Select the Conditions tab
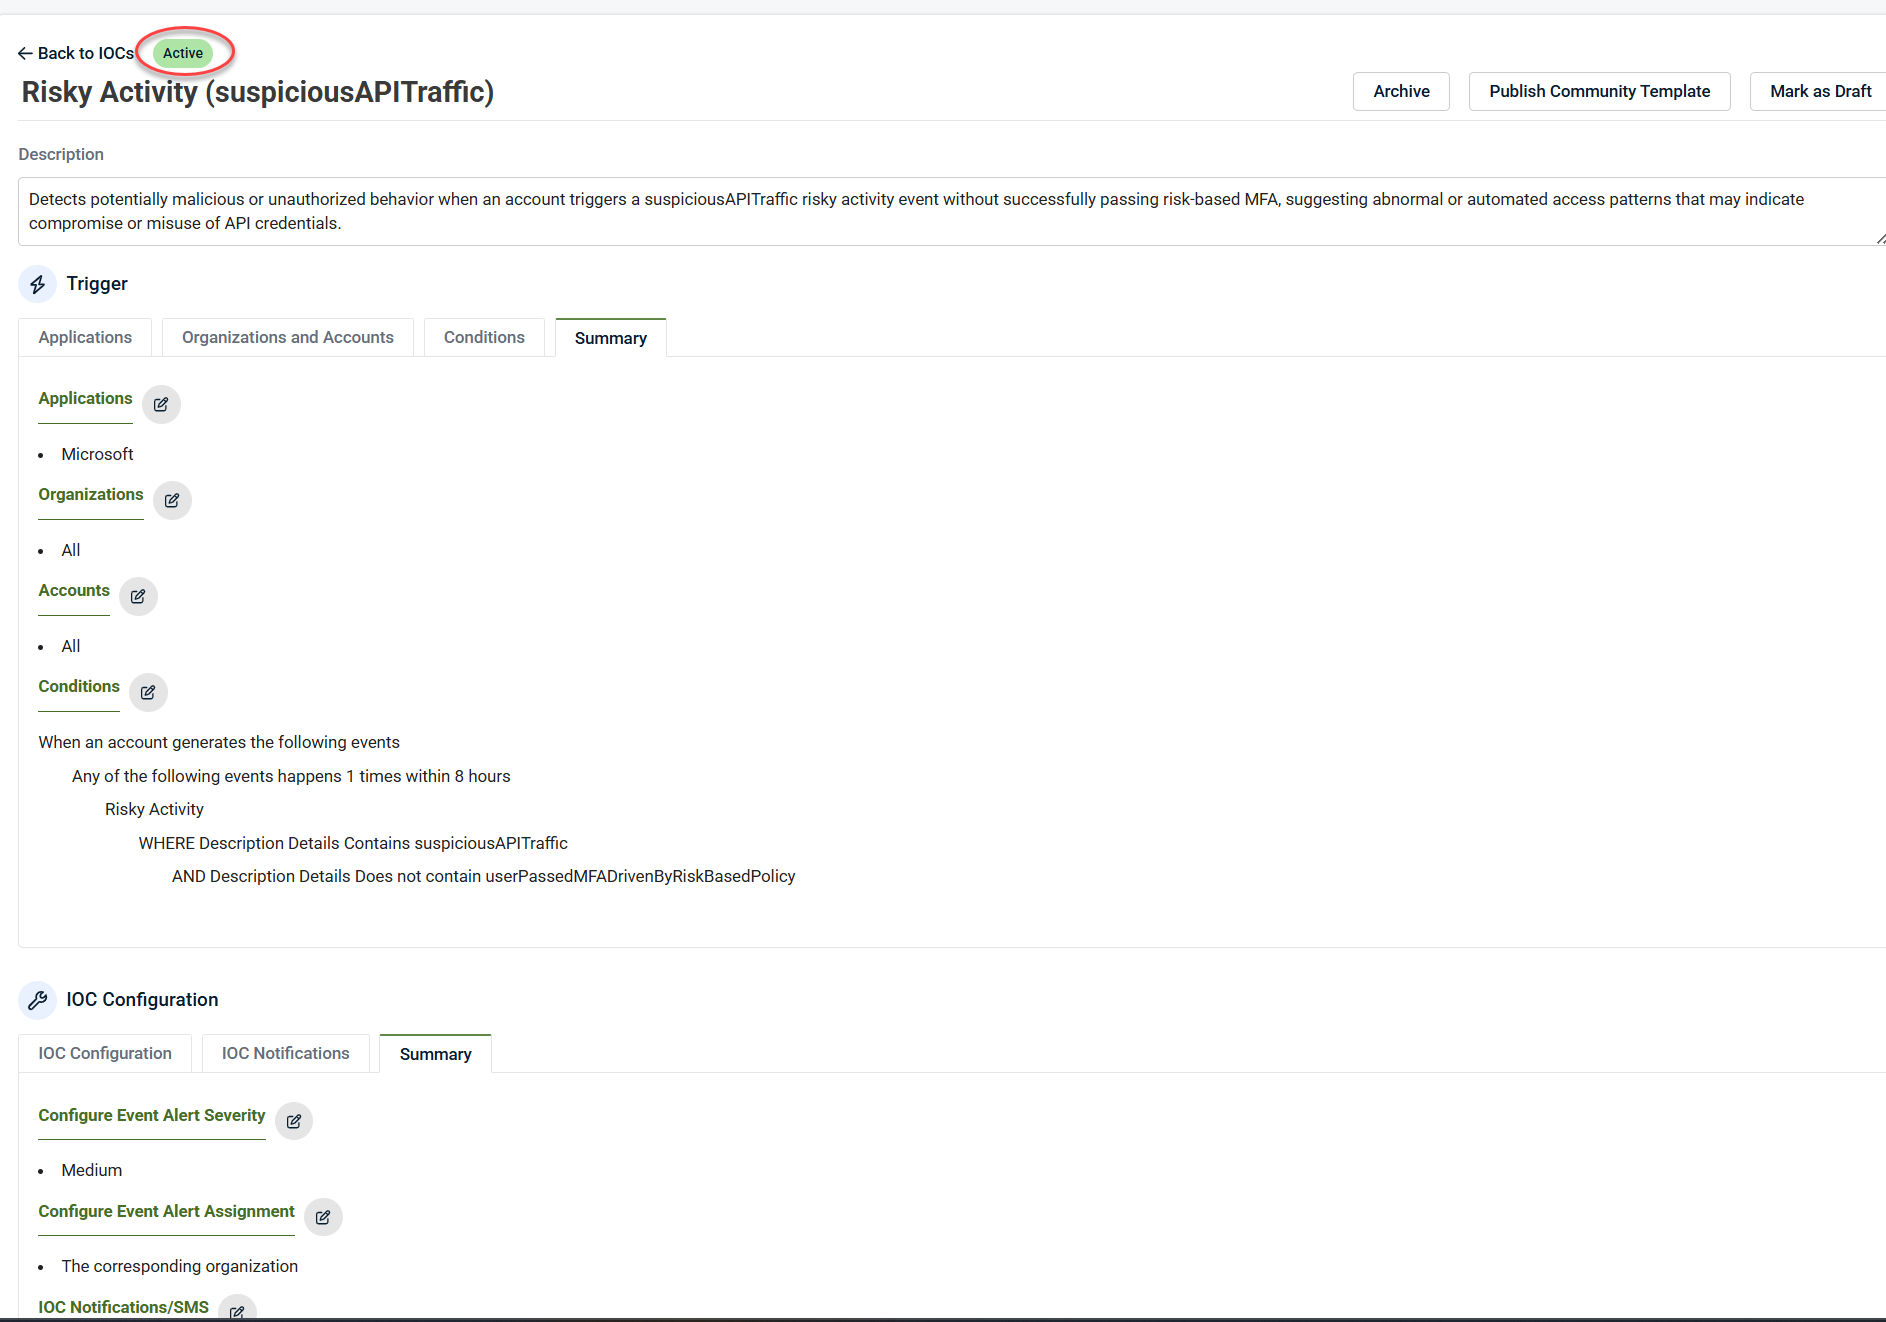 pyautogui.click(x=484, y=338)
